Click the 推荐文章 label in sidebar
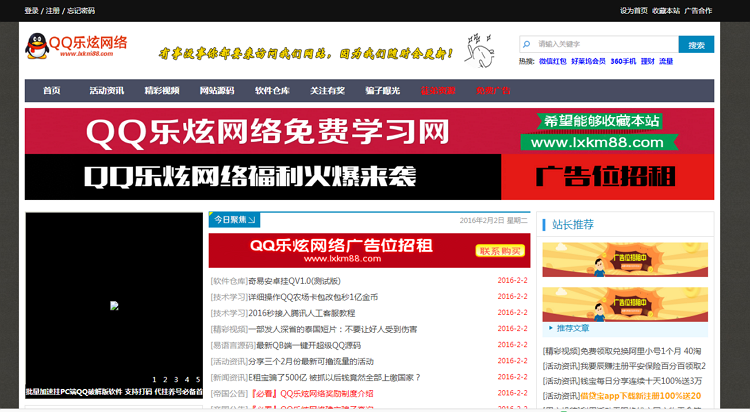The image size is (750, 412). click(x=573, y=328)
